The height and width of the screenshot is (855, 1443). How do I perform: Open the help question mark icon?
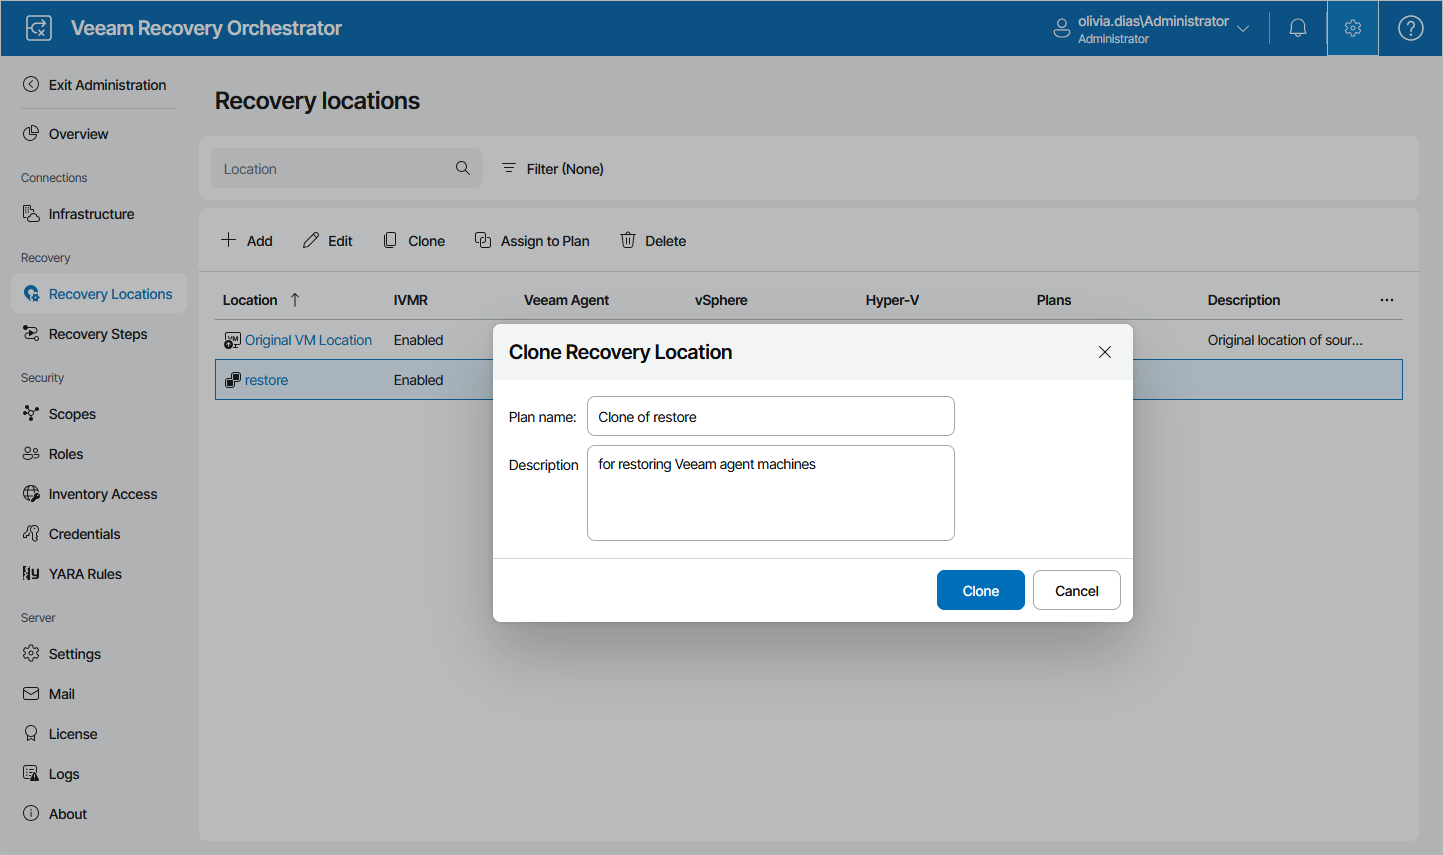point(1411,28)
